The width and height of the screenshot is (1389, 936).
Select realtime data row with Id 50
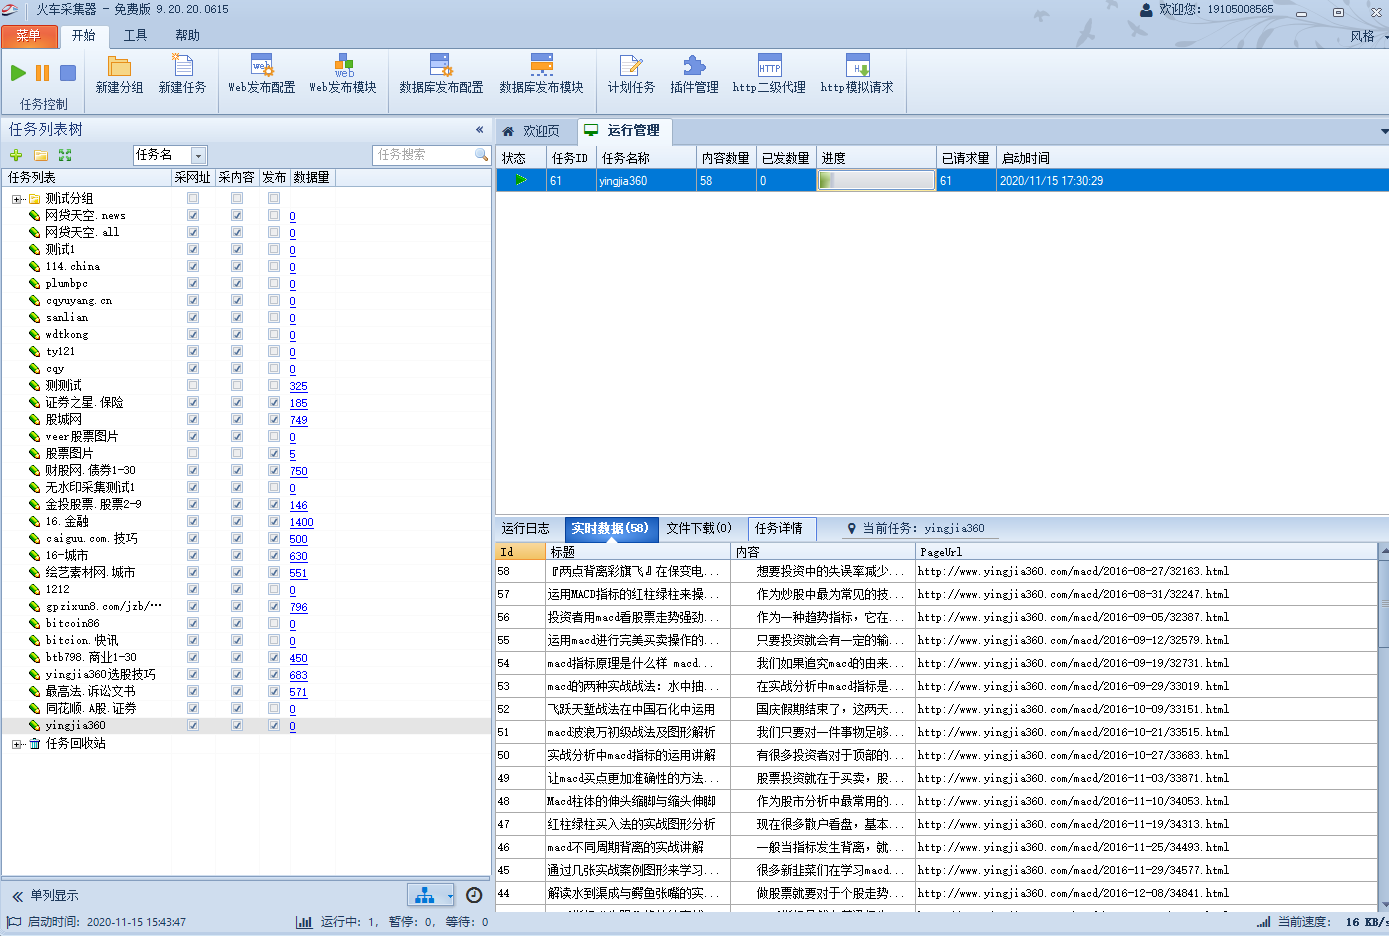point(937,755)
